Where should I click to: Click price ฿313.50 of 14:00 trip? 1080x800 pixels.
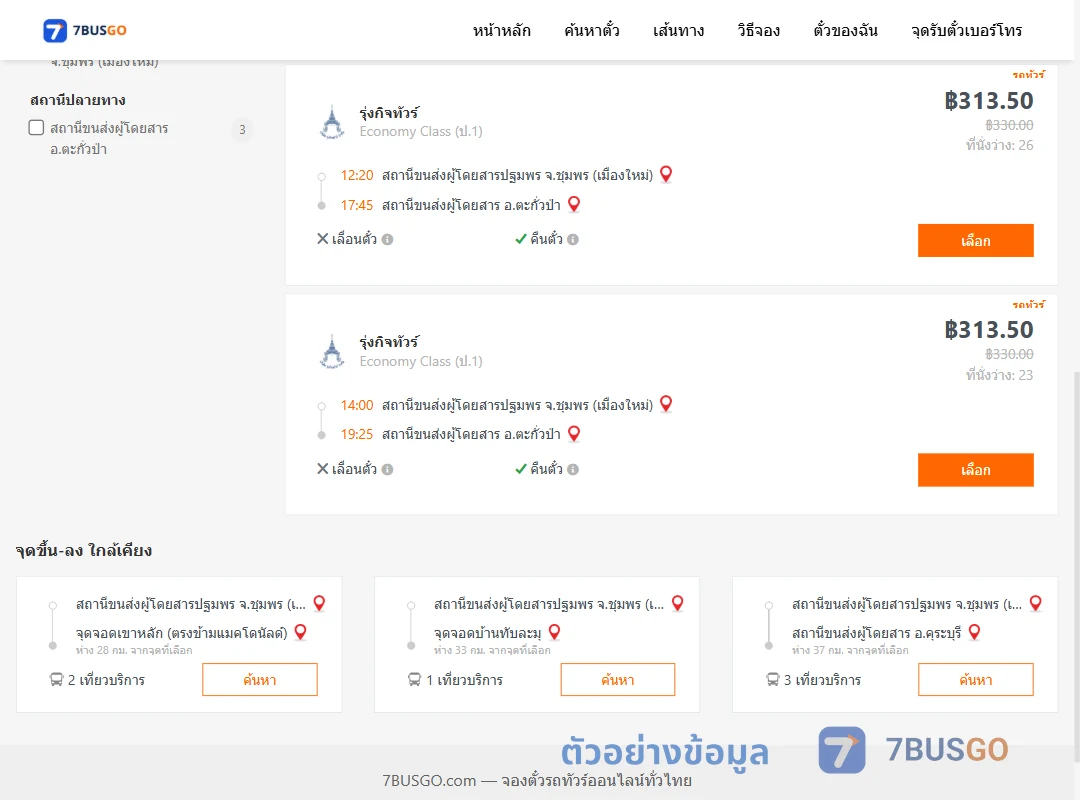[988, 330]
